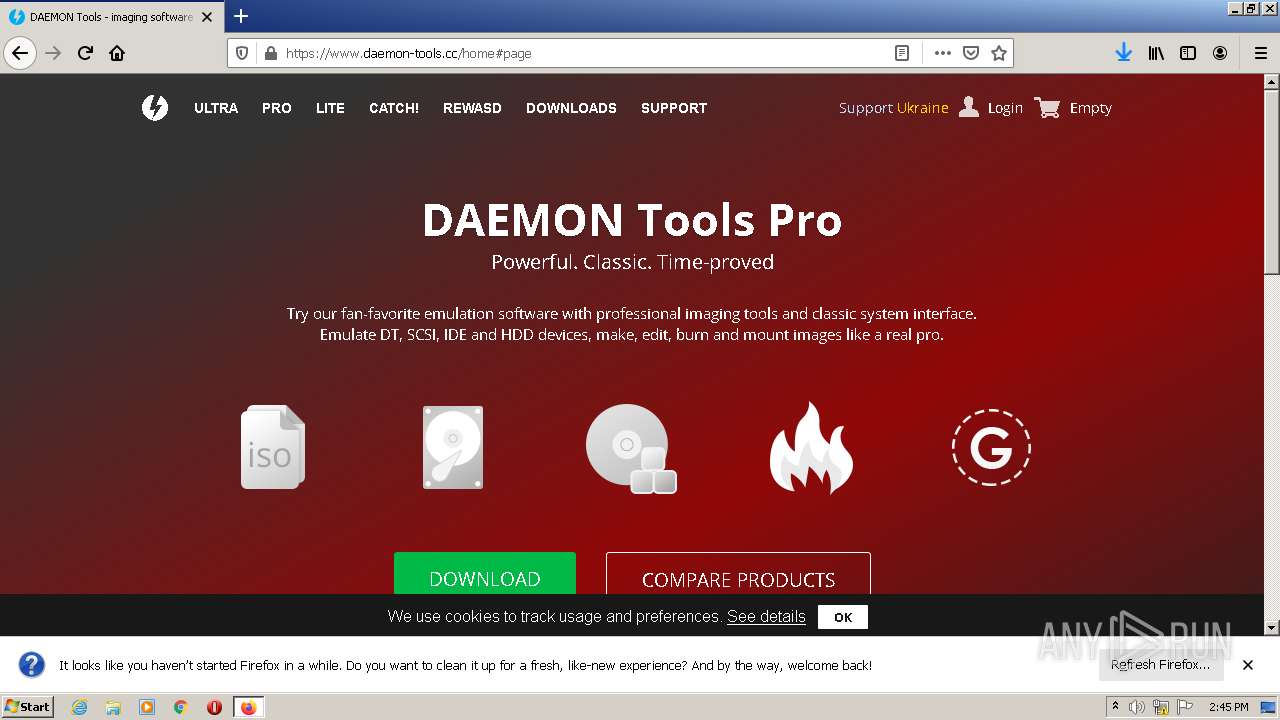Open the shopping cart icon
Viewport: 1280px width, 720px height.
point(1048,107)
